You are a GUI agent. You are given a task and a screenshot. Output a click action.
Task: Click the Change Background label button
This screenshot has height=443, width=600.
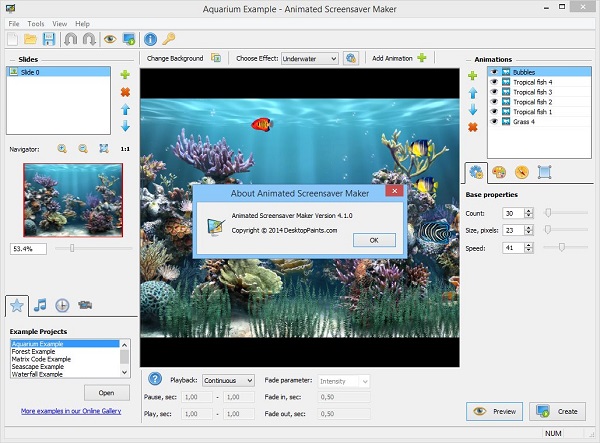tap(175, 58)
